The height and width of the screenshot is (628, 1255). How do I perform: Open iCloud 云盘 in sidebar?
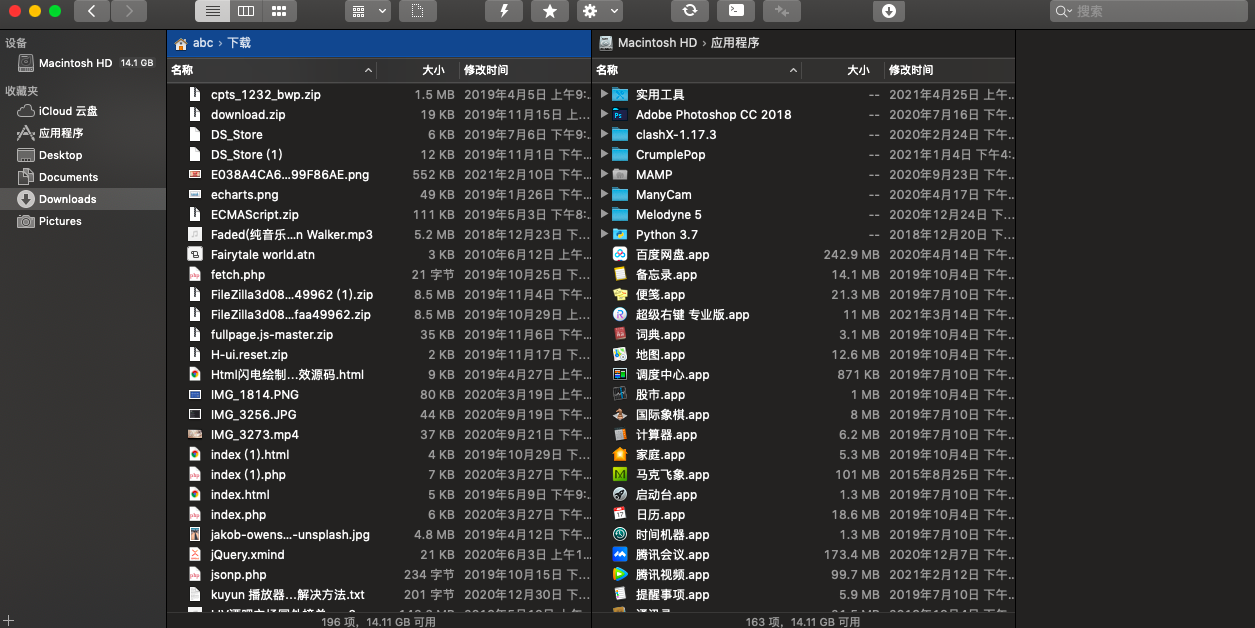tap(83, 111)
